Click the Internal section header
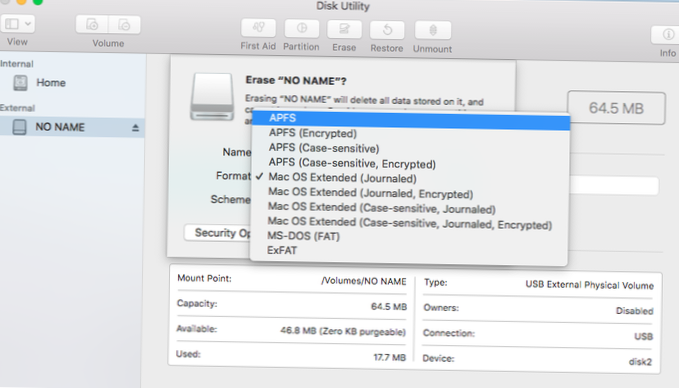 pyautogui.click(x=16, y=64)
